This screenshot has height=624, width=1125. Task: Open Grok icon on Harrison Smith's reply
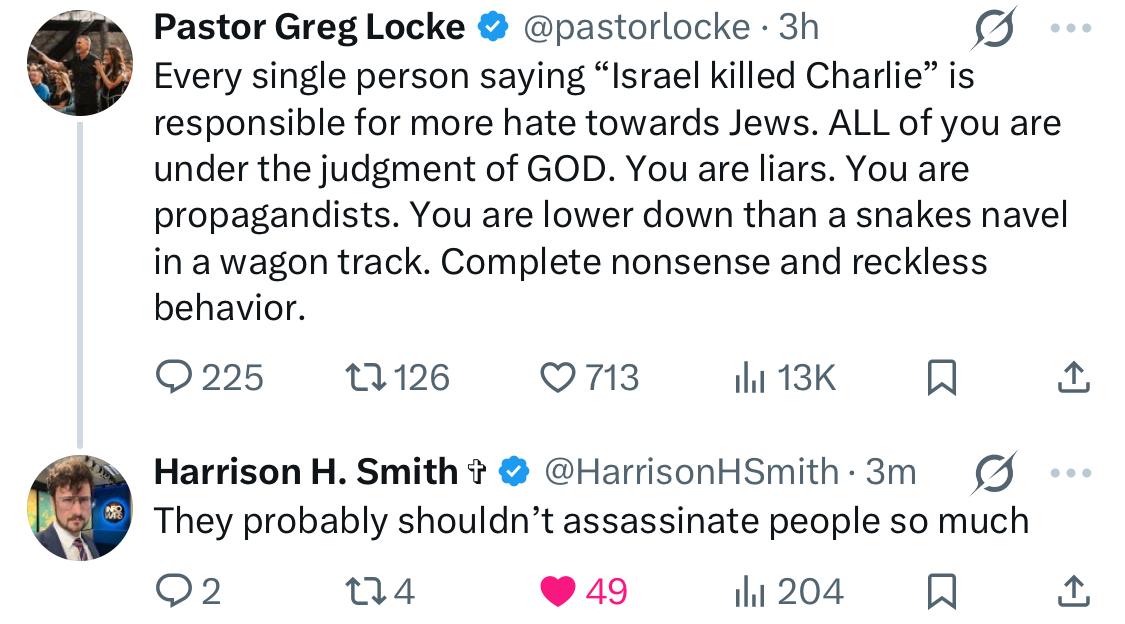pyautogui.click(x=995, y=472)
